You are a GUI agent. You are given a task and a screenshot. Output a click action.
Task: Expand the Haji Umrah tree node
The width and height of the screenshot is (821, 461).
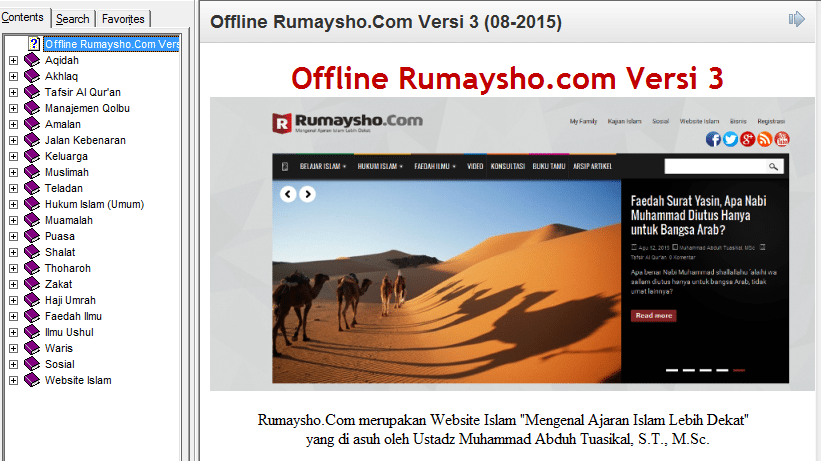(14, 300)
